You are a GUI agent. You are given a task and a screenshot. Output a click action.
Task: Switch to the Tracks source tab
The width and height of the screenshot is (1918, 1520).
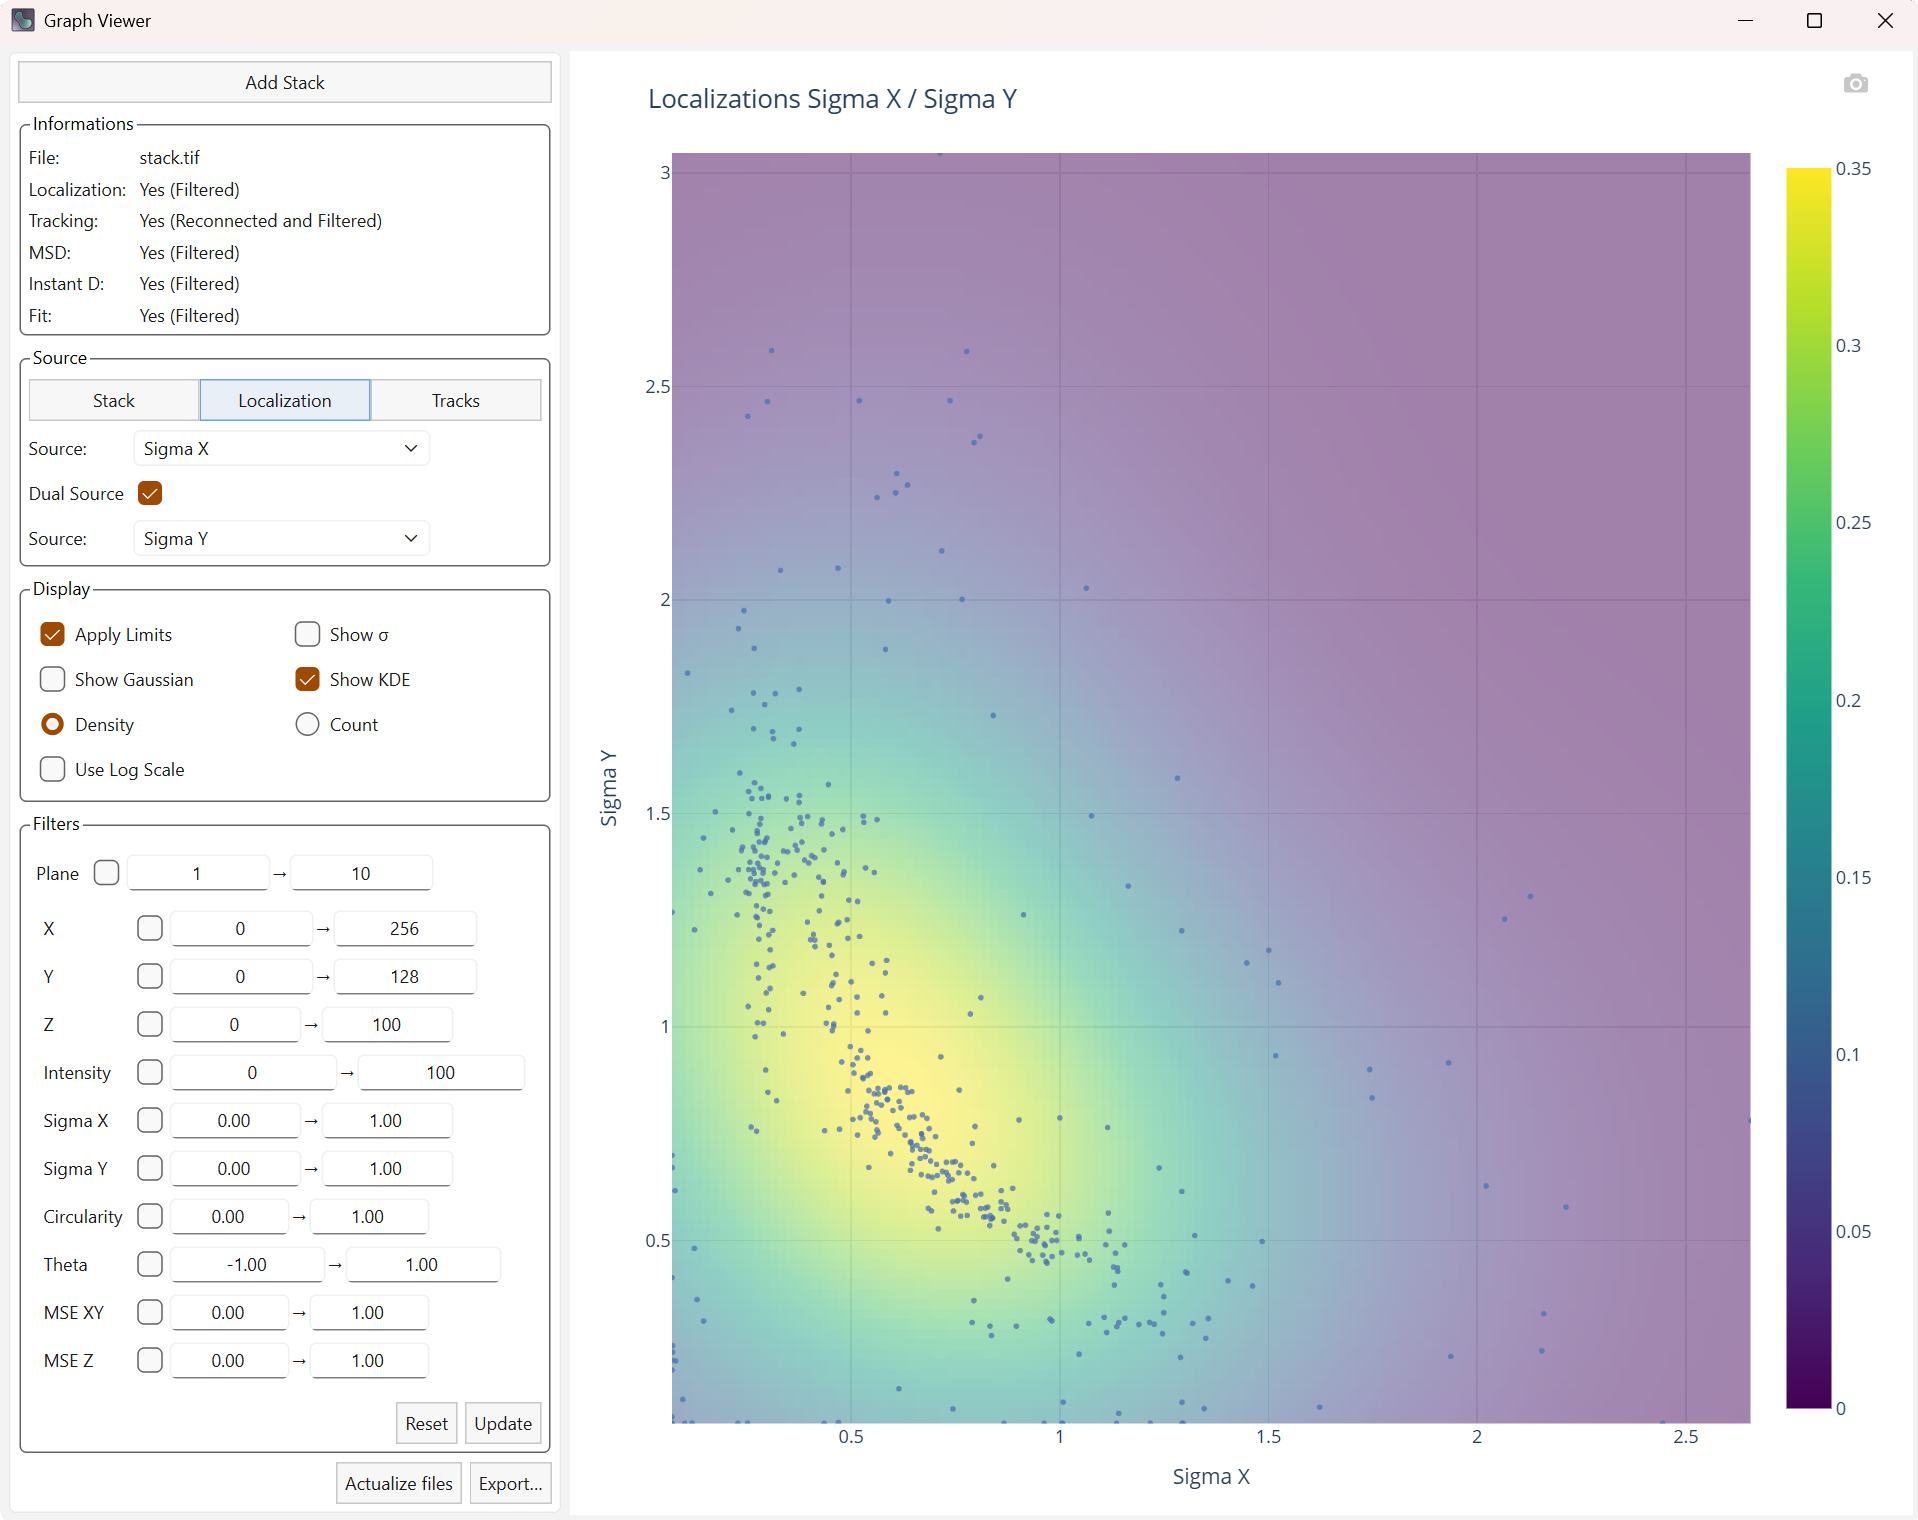(455, 401)
